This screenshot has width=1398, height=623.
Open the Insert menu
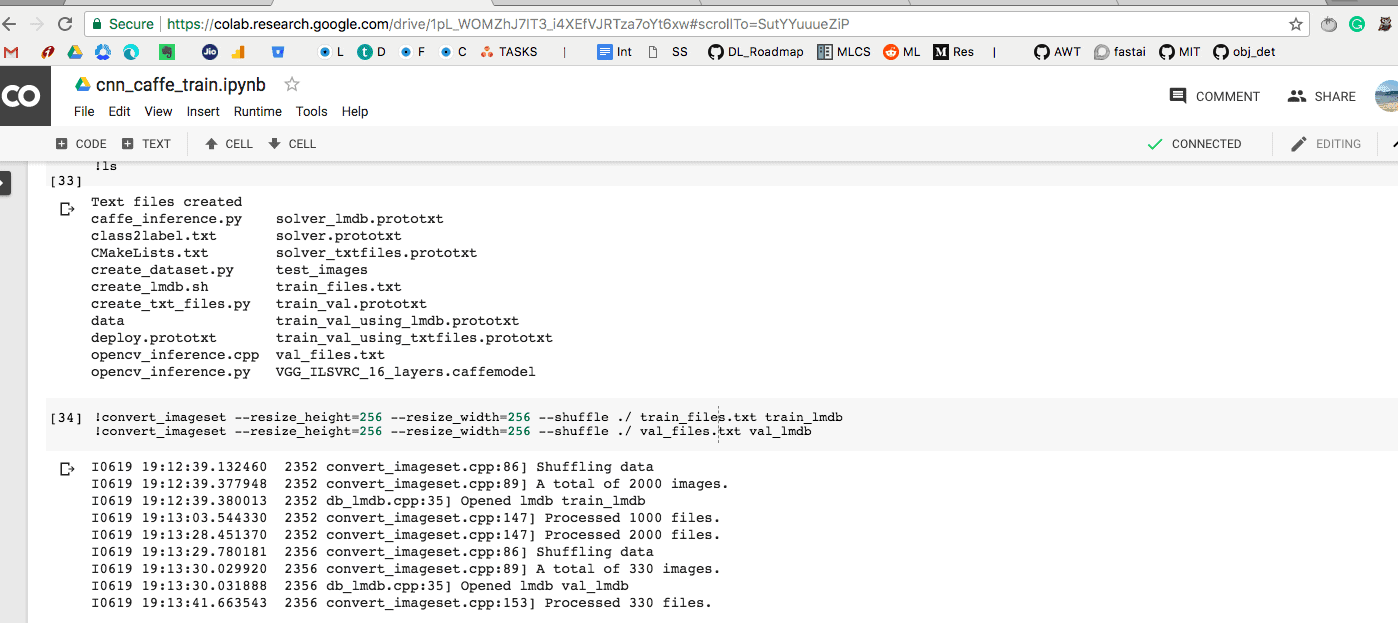[x=203, y=112]
